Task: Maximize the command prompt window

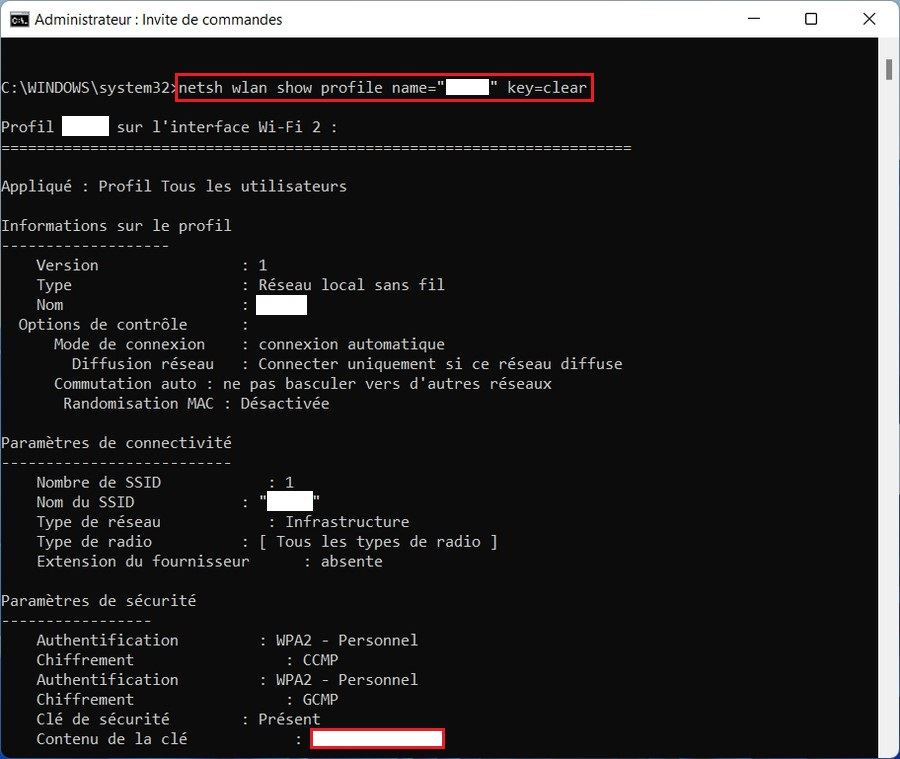Action: click(811, 19)
